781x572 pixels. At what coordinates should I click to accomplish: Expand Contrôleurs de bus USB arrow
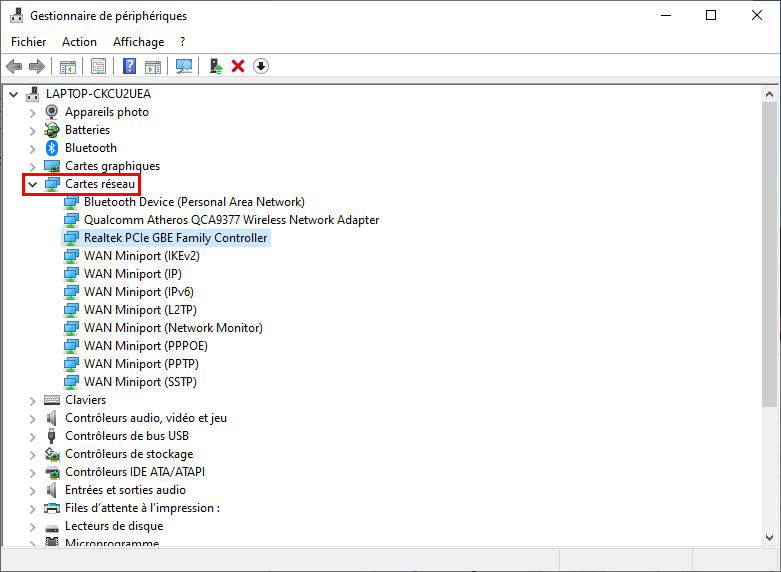click(32, 436)
